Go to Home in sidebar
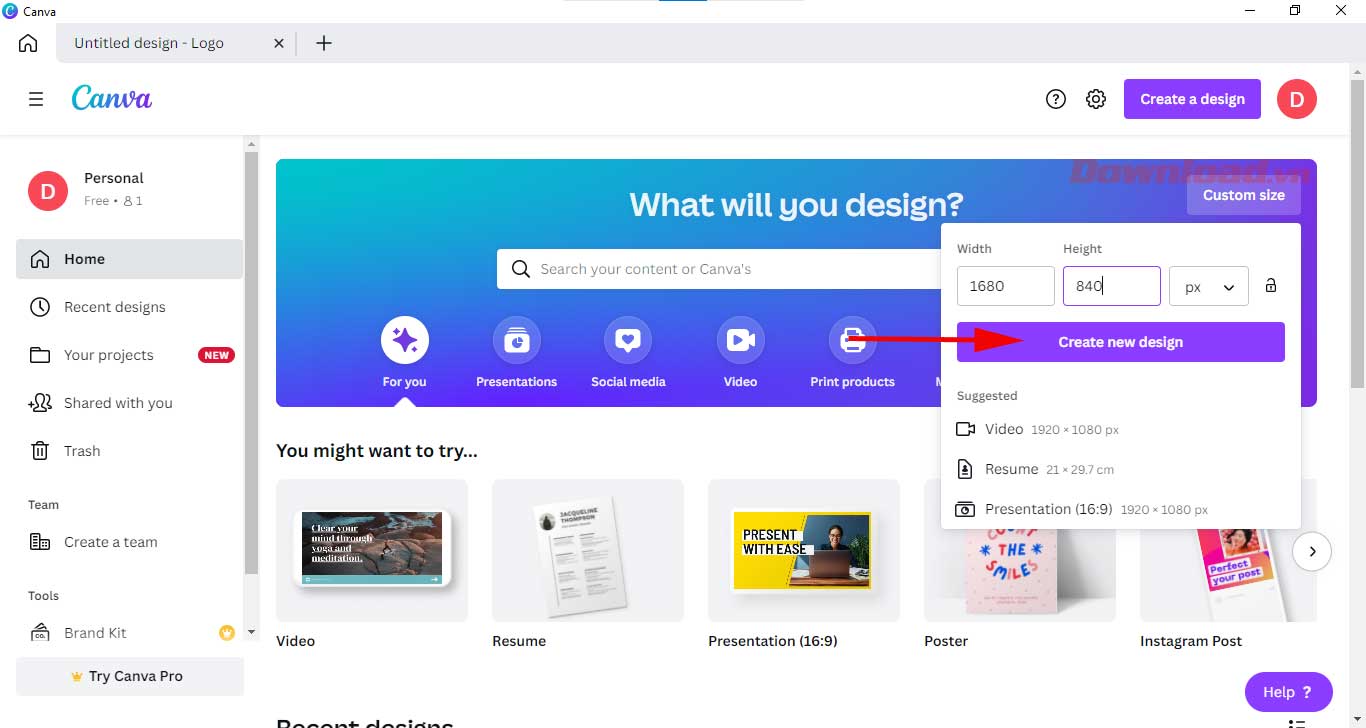The width and height of the screenshot is (1366, 728). pyautogui.click(x=129, y=259)
